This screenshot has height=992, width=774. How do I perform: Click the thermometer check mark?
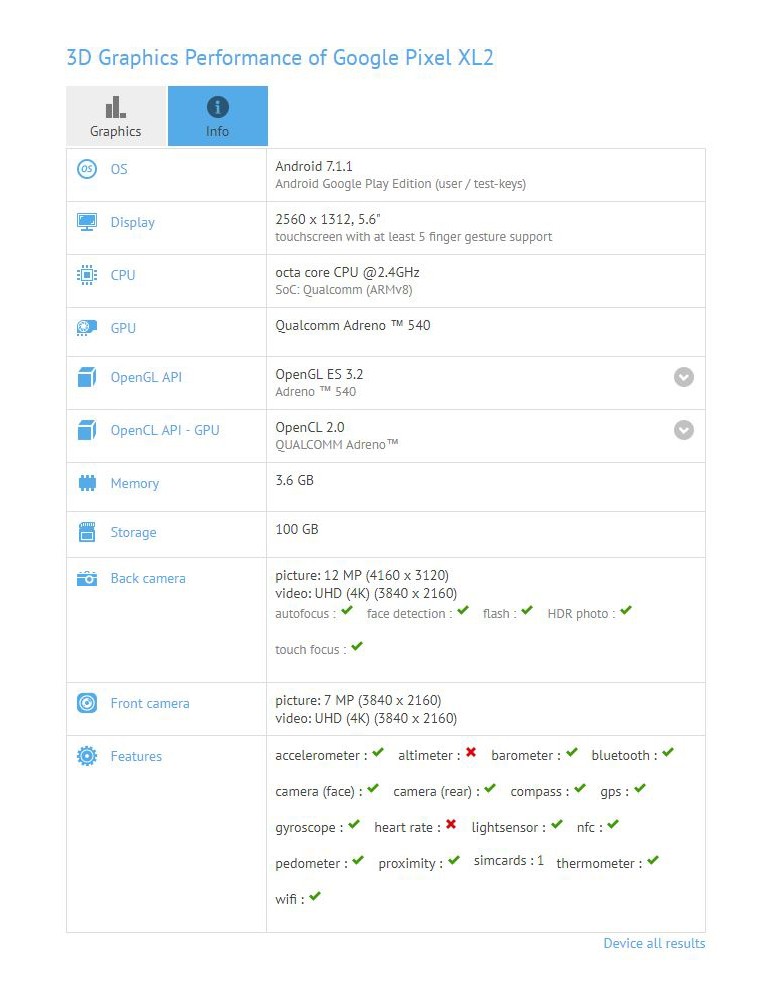[x=653, y=860]
